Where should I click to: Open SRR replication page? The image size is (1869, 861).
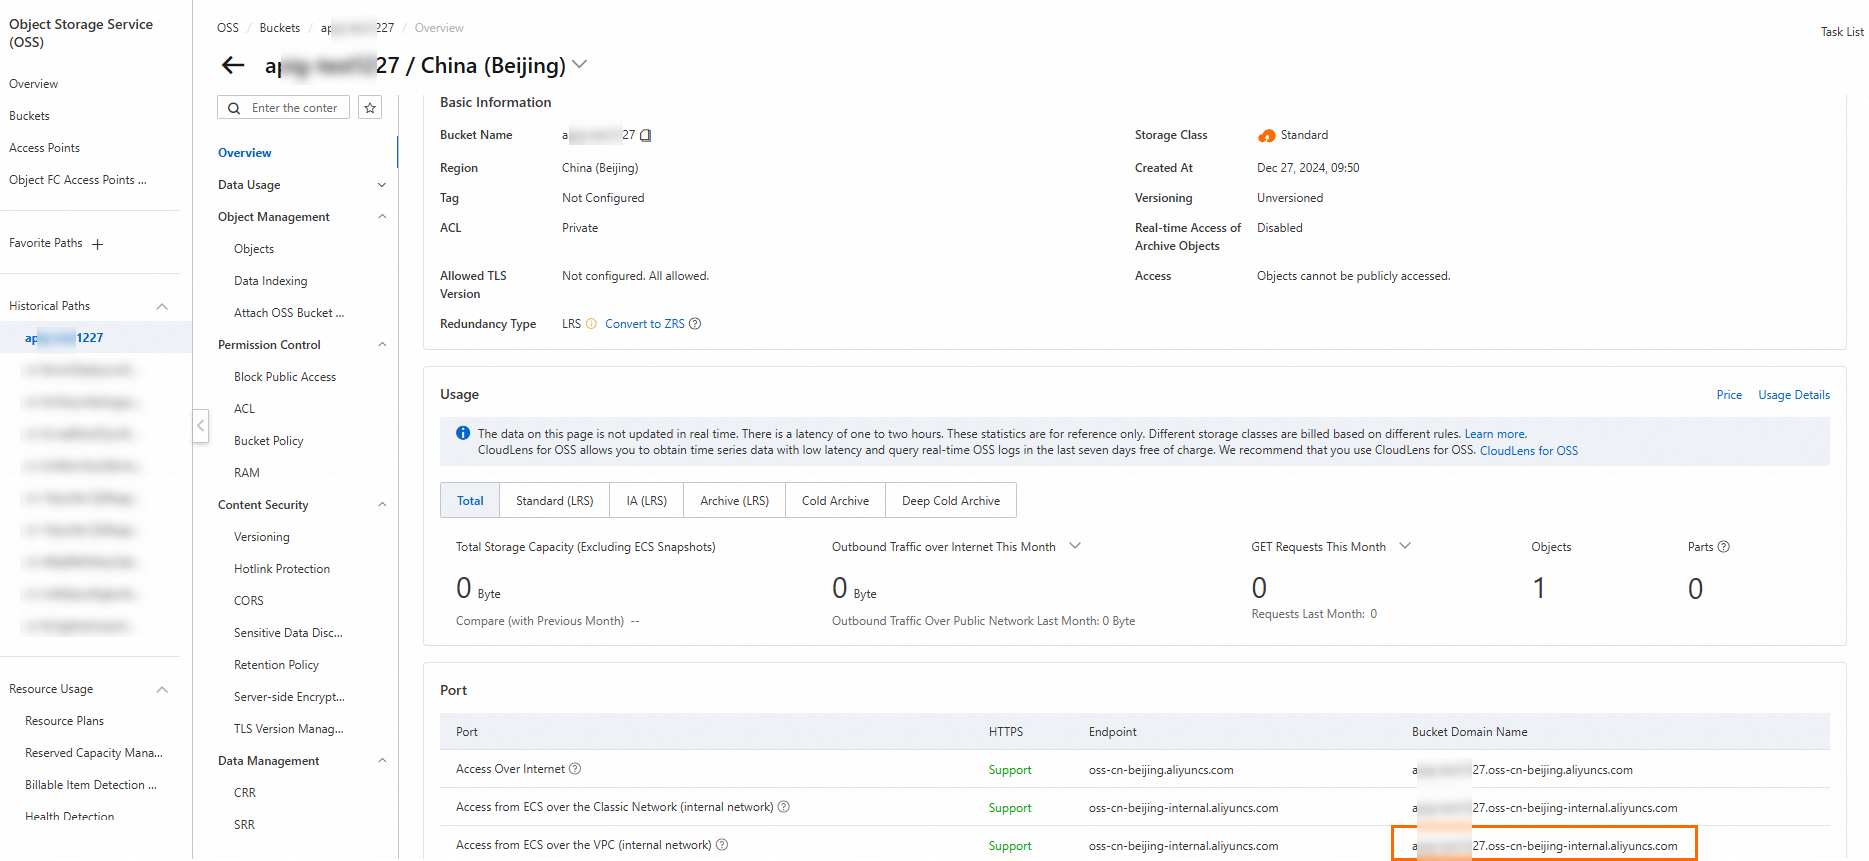pos(245,825)
